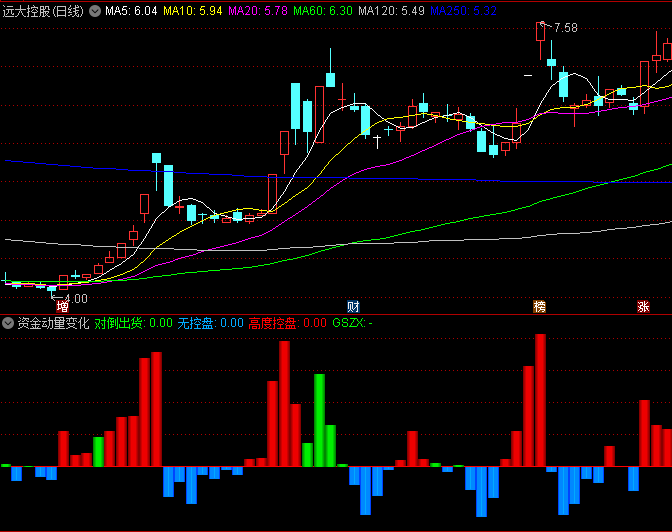Click the MA120: 5.49 legend label
Screen dimensions: 672x532
coord(391,11)
